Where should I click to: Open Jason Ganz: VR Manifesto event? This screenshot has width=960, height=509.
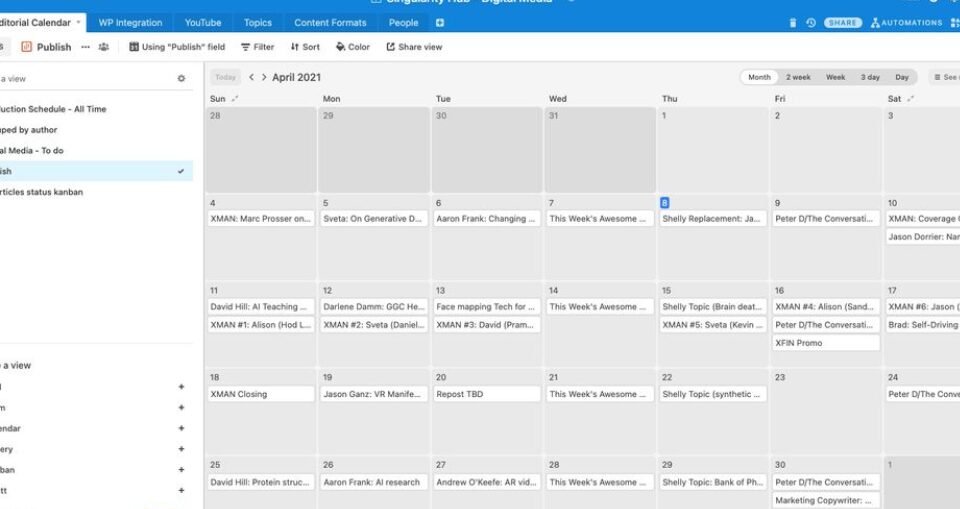pos(373,394)
